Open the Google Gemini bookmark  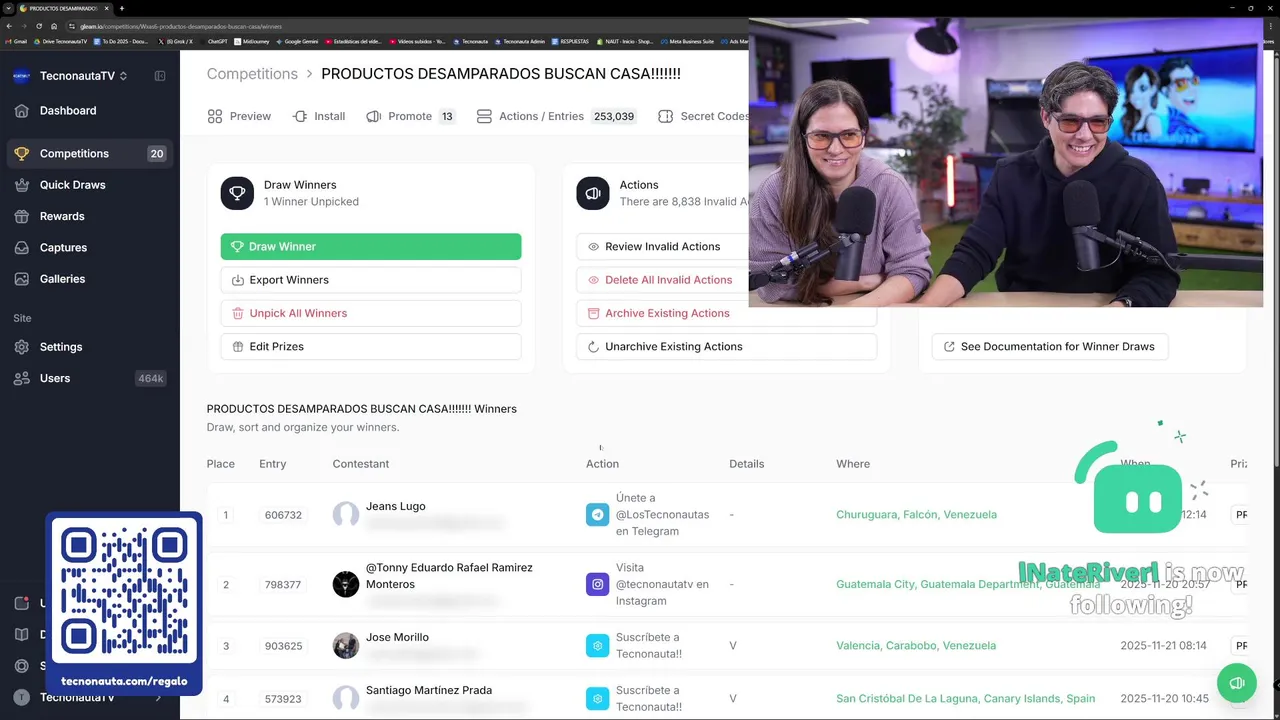point(298,41)
